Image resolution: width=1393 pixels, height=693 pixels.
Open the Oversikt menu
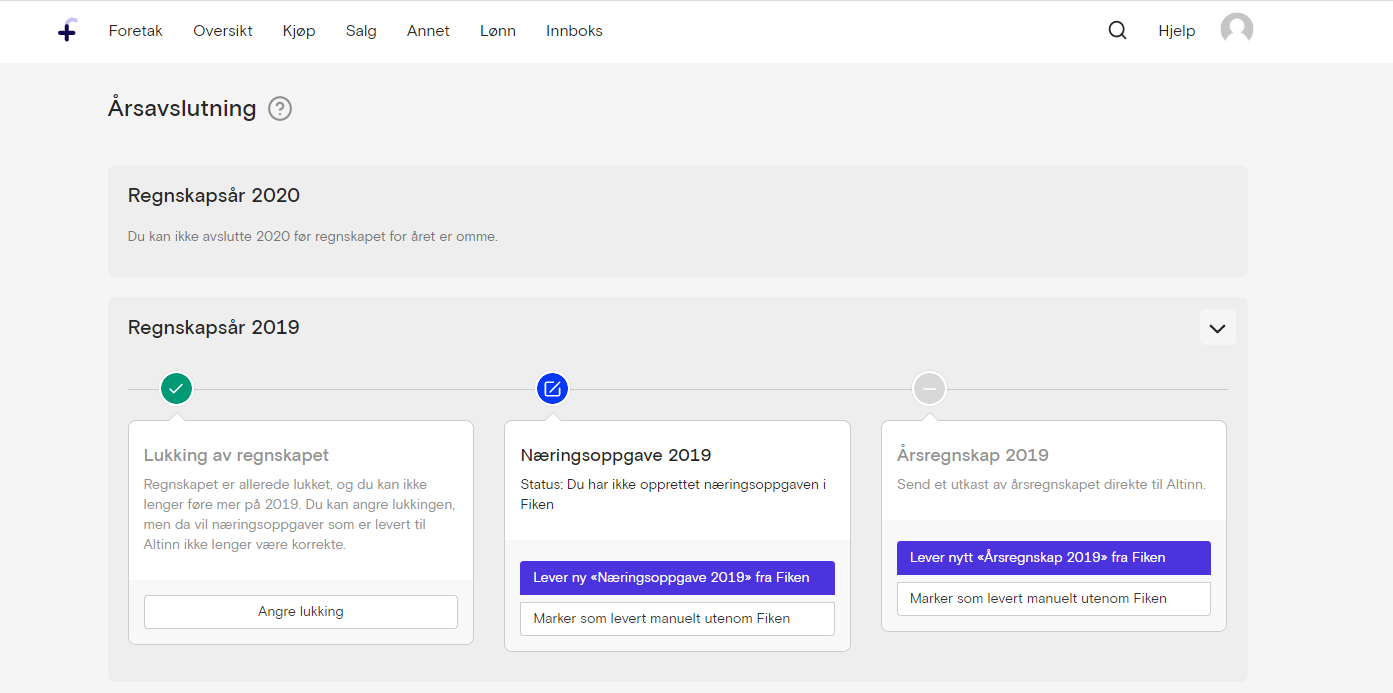[x=223, y=31]
